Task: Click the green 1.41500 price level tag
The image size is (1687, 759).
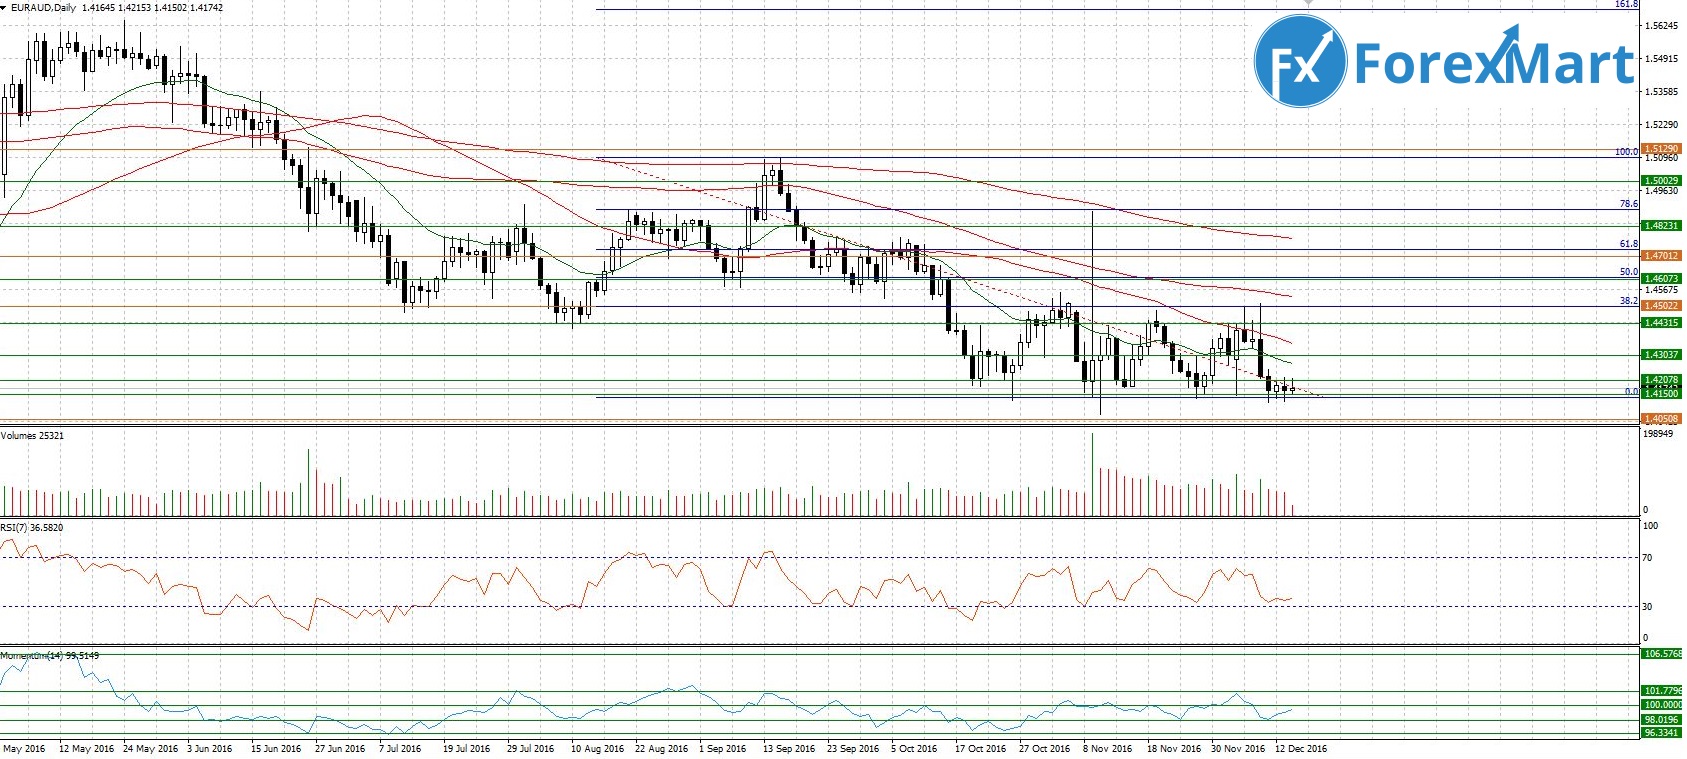Action: 1660,394
